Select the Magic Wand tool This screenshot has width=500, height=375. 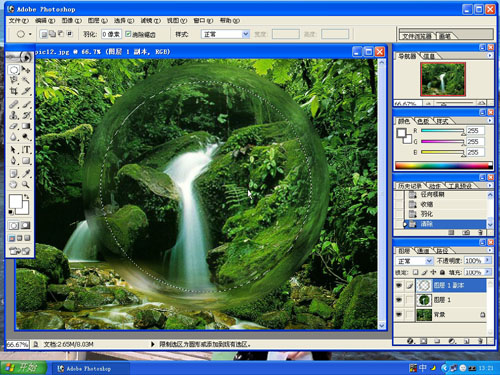(x=26, y=80)
